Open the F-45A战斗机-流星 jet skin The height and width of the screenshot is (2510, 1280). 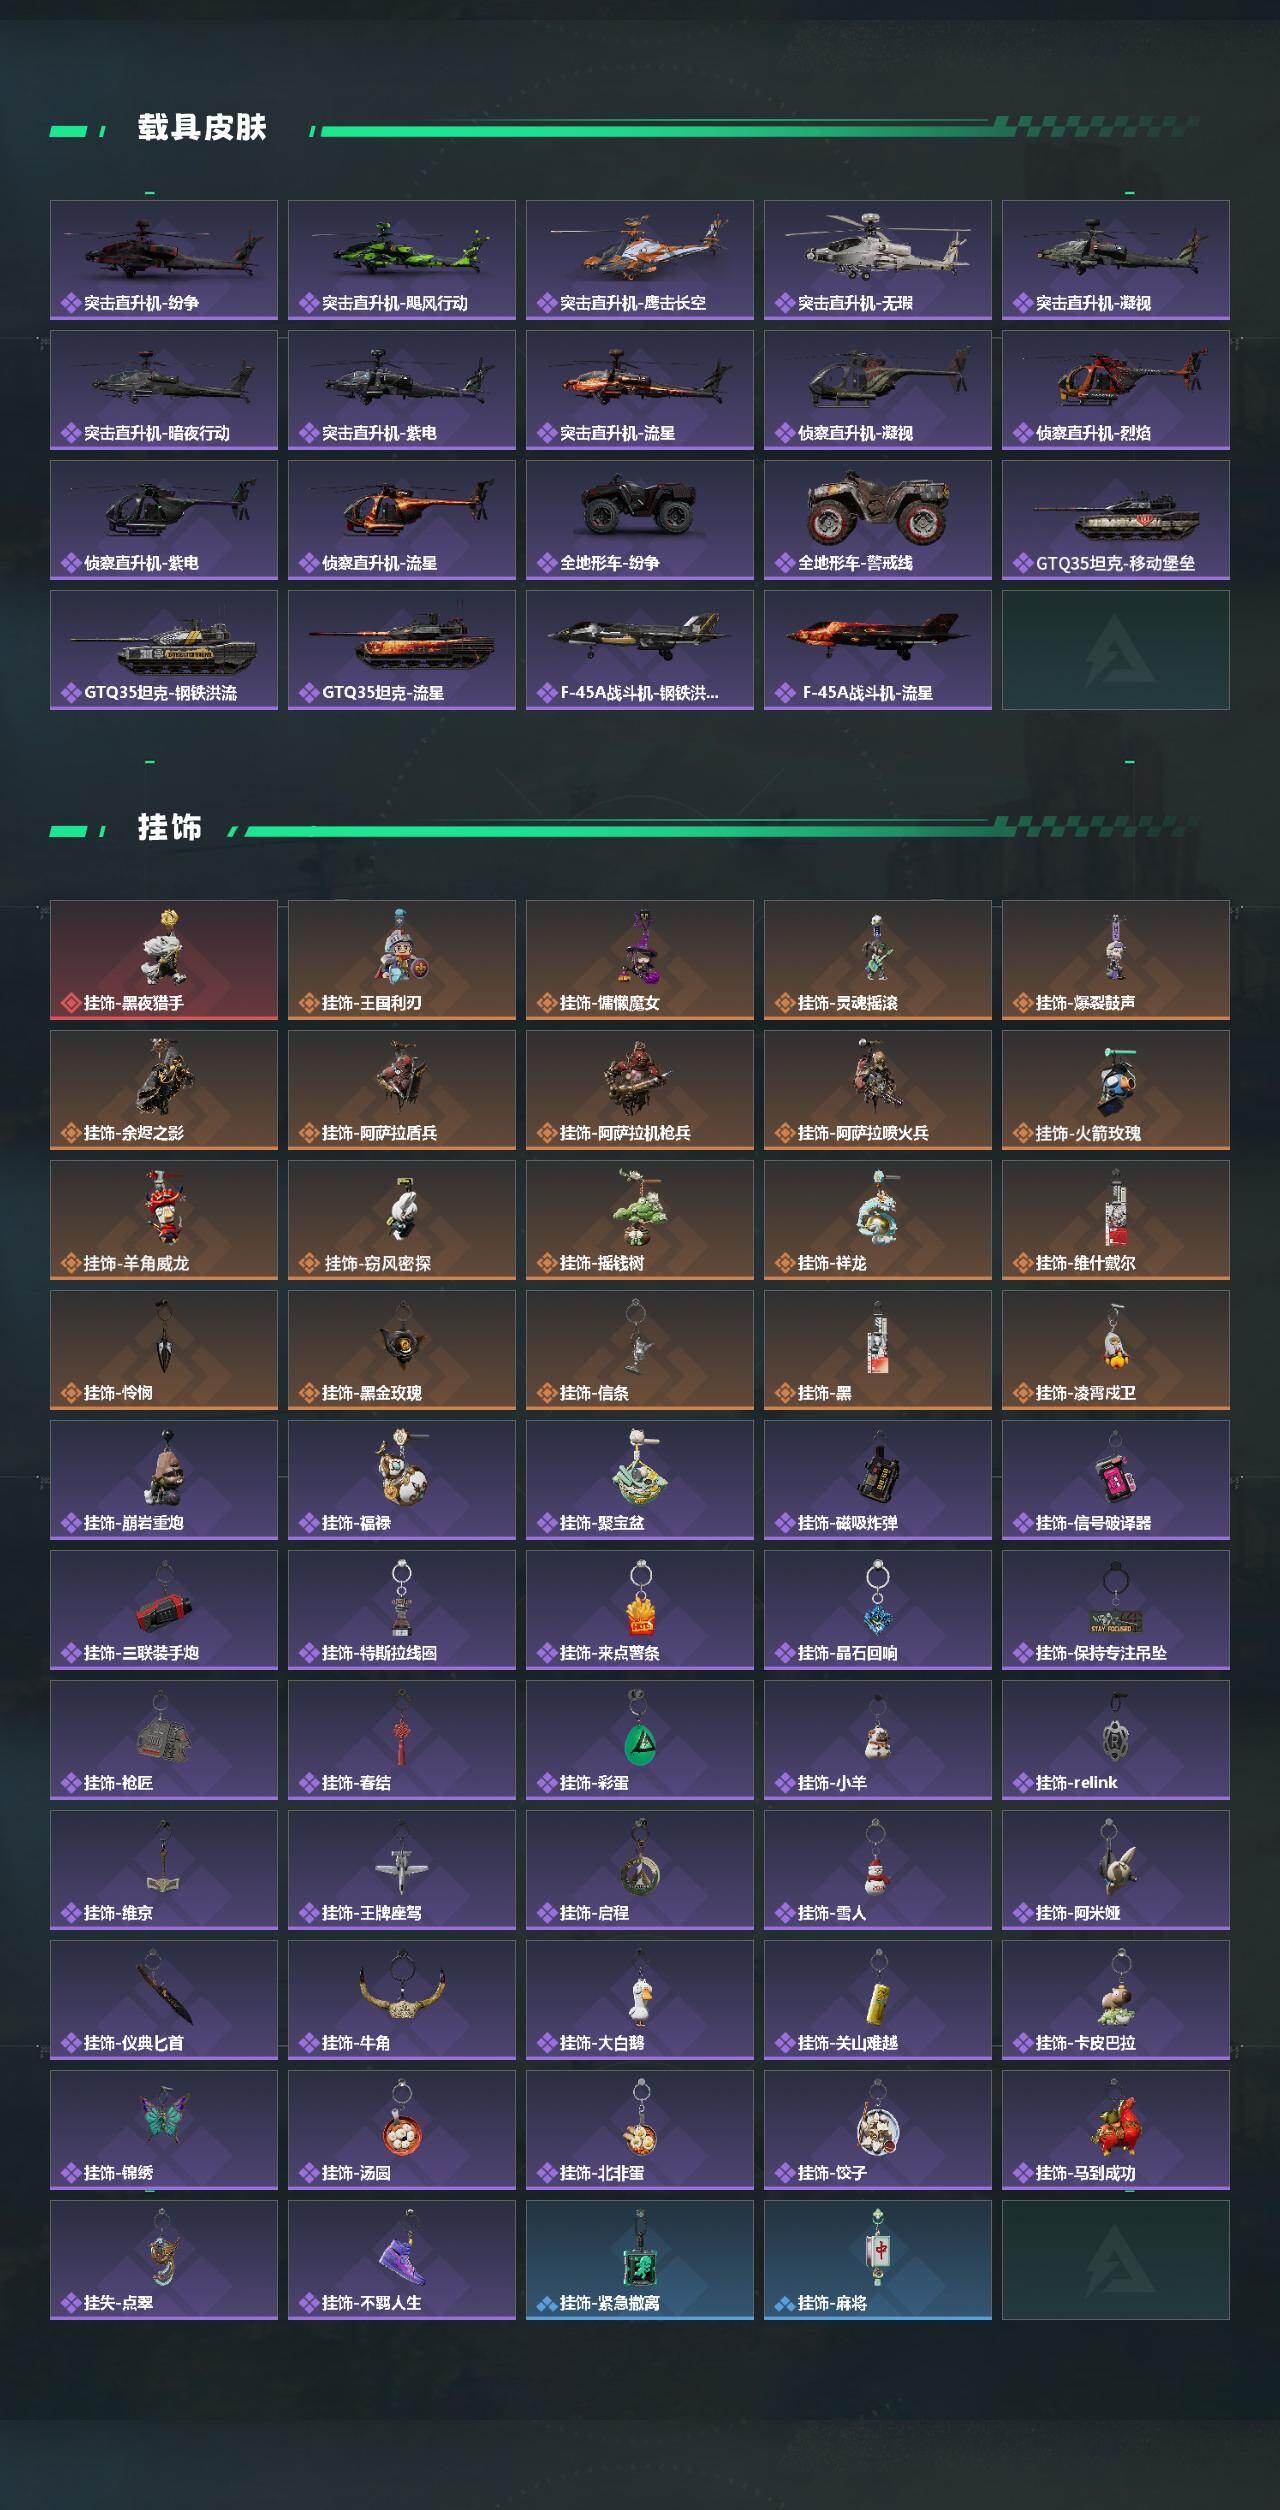click(878, 650)
